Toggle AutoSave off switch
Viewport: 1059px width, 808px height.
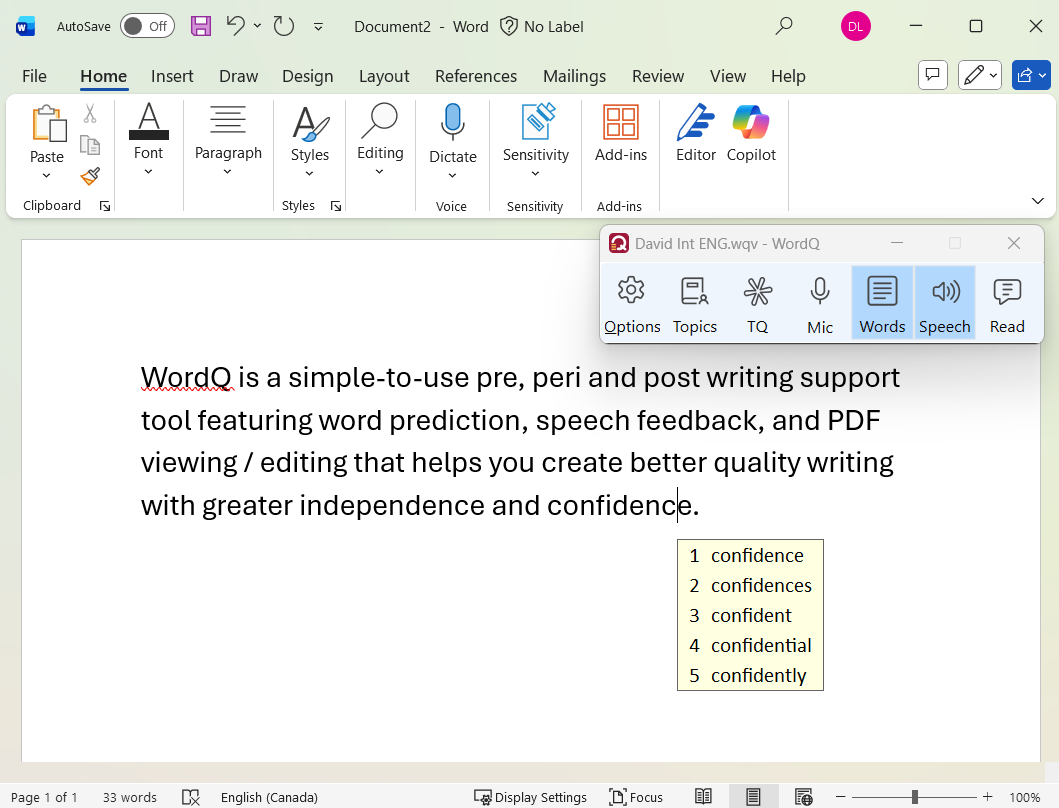pos(147,26)
